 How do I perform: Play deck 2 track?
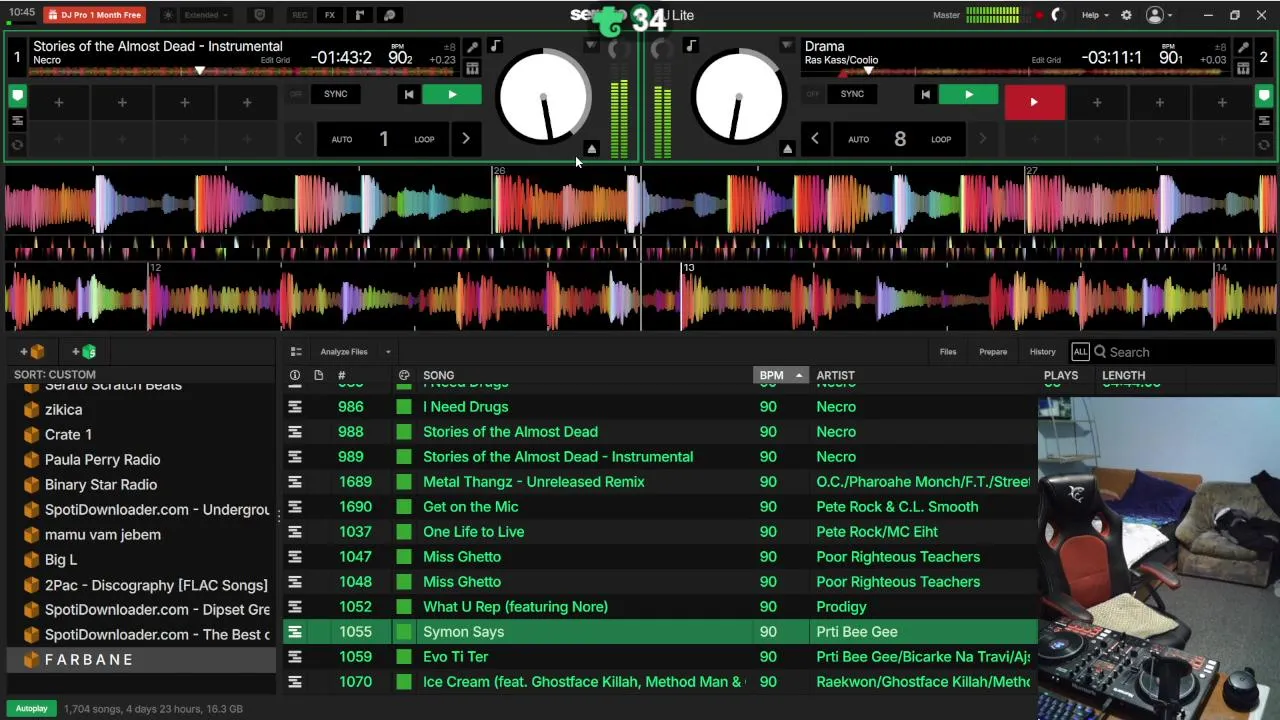pyautogui.click(x=968, y=94)
